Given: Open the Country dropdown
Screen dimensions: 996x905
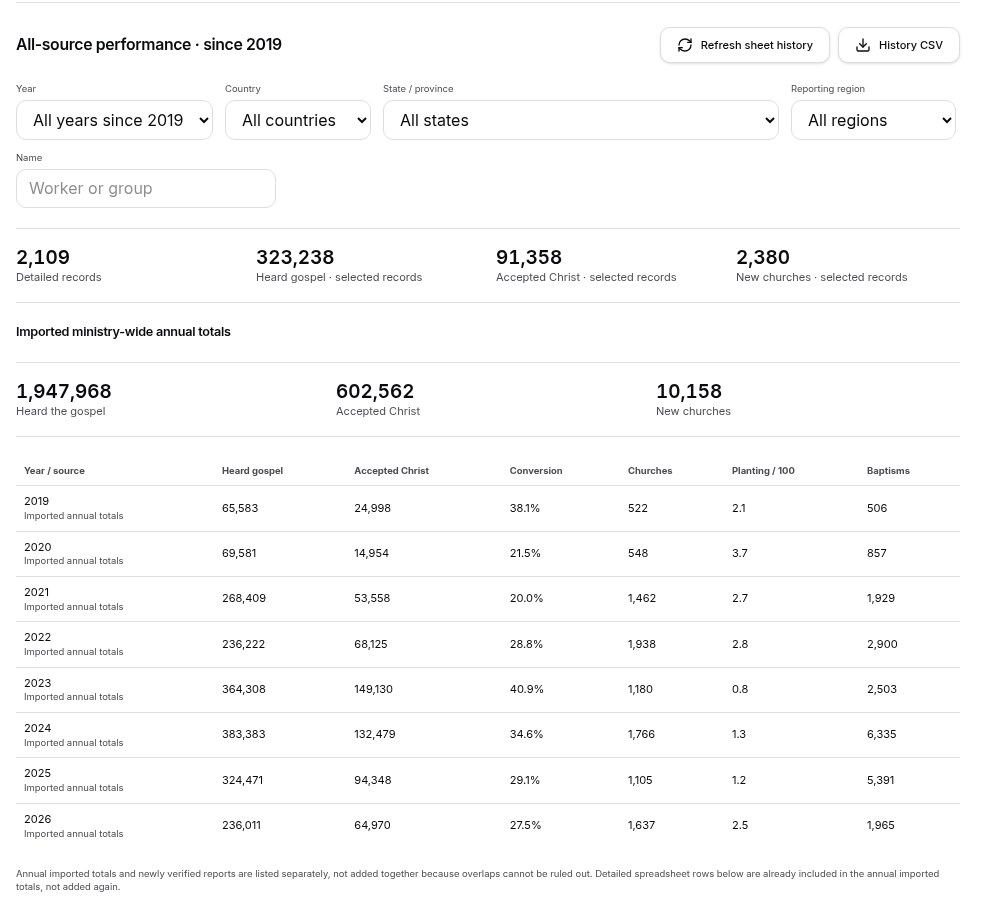Looking at the screenshot, I should click(297, 120).
